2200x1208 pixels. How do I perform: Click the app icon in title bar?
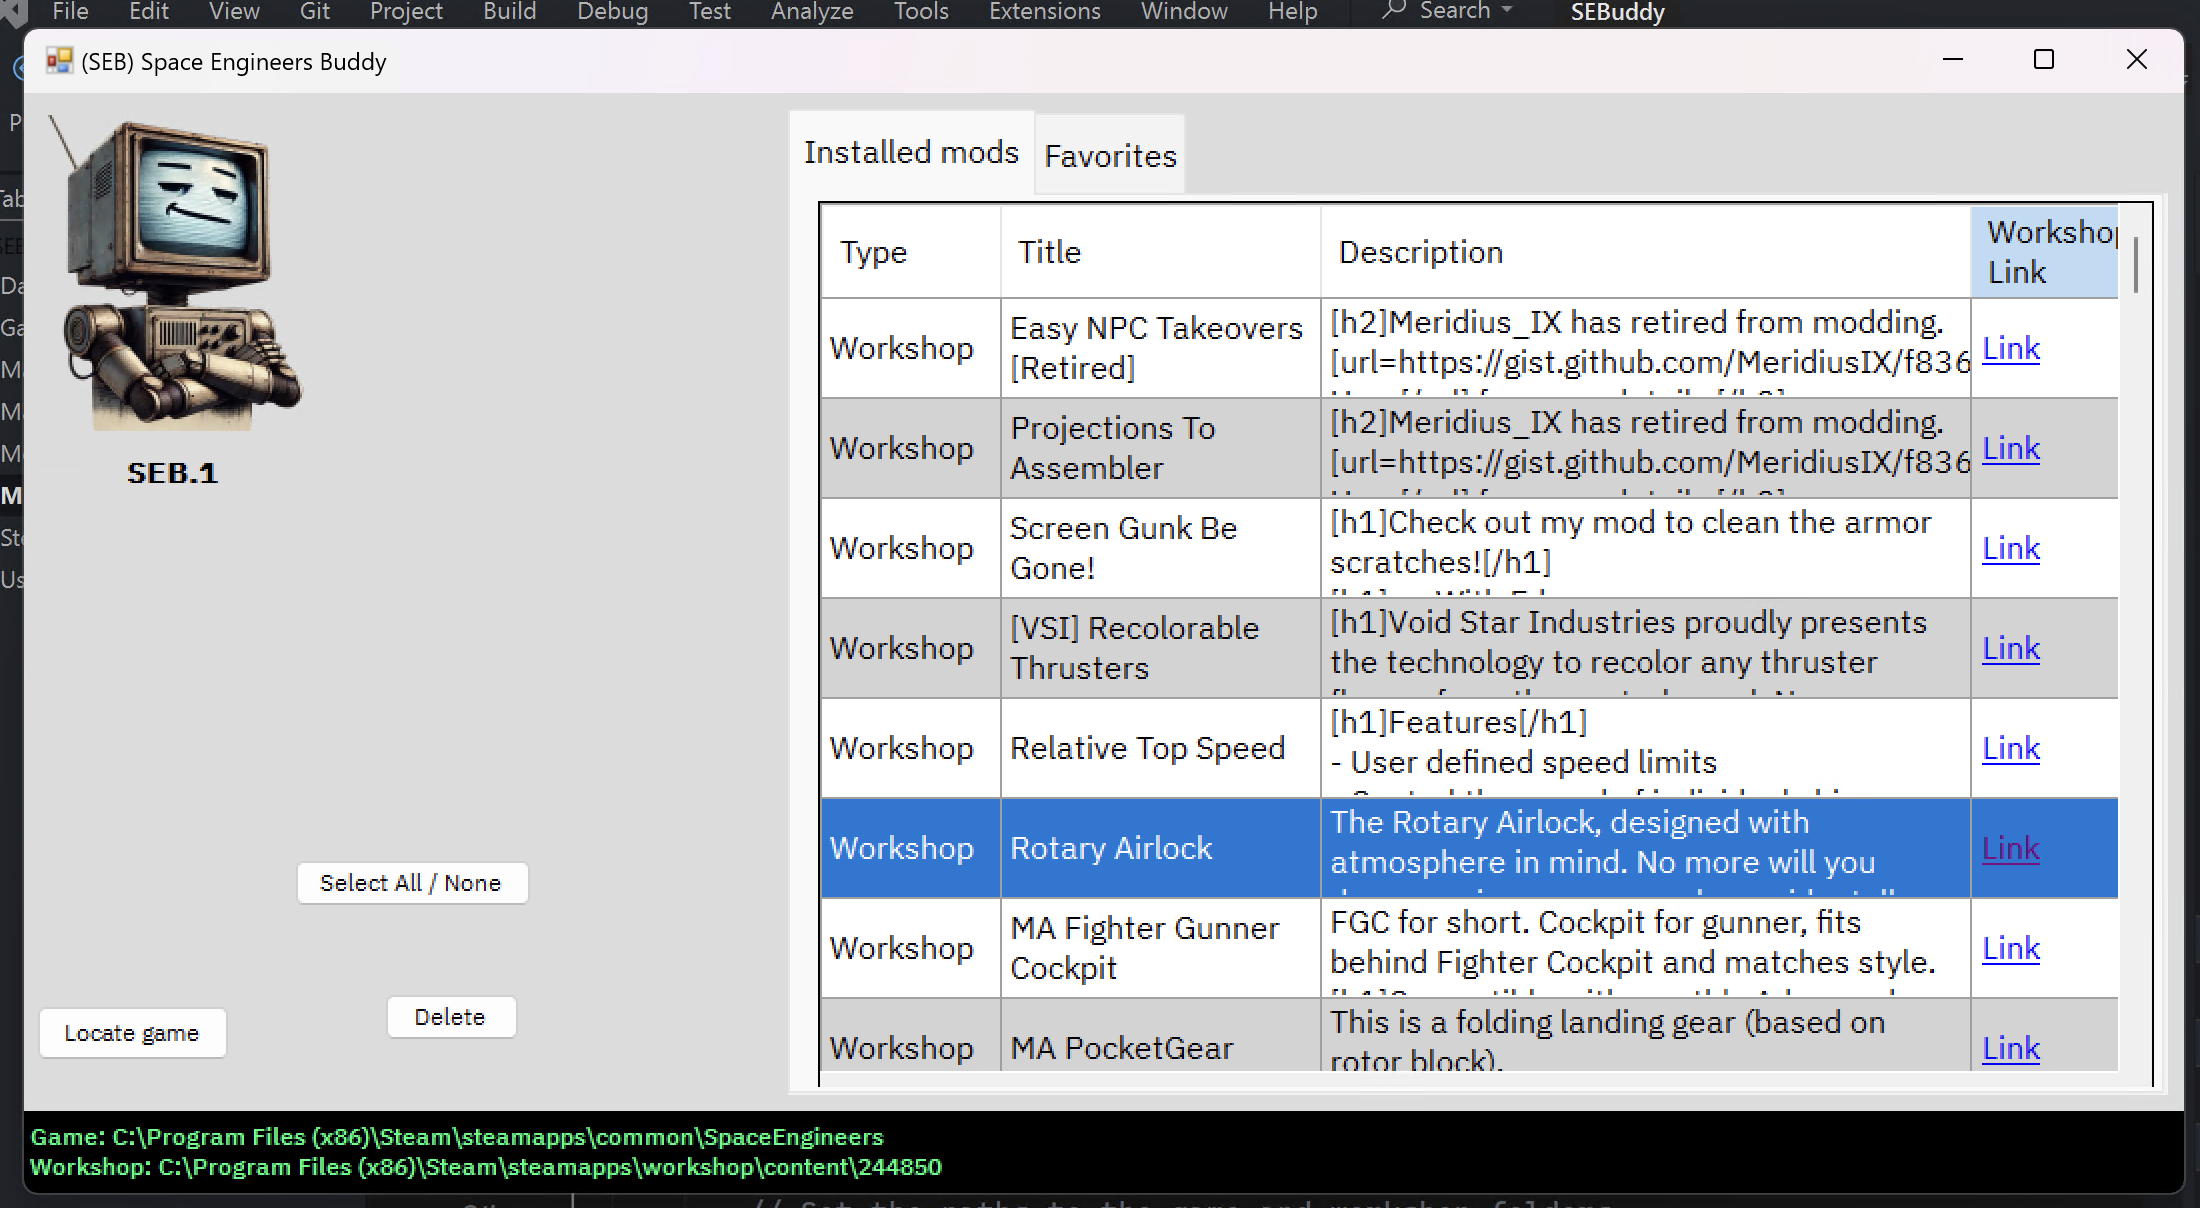59,61
